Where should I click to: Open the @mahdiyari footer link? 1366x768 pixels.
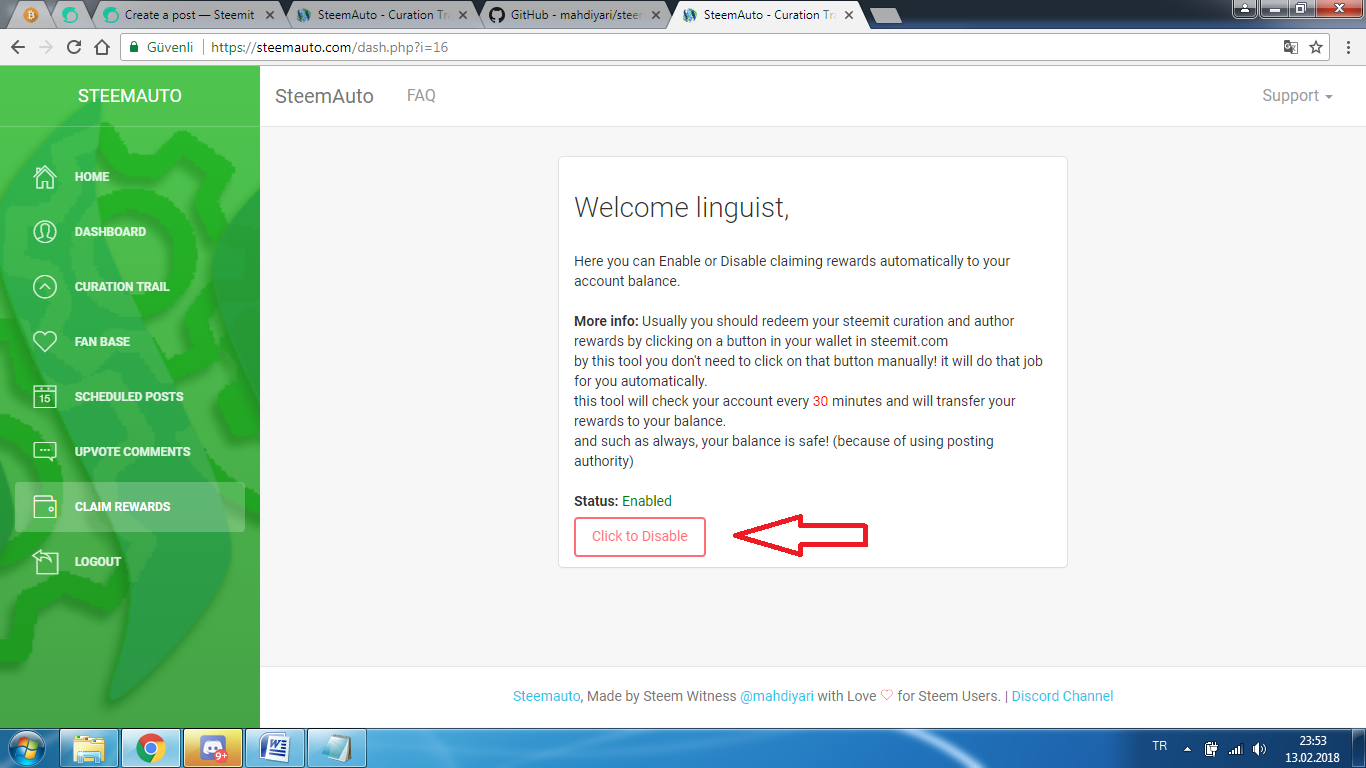coord(777,696)
